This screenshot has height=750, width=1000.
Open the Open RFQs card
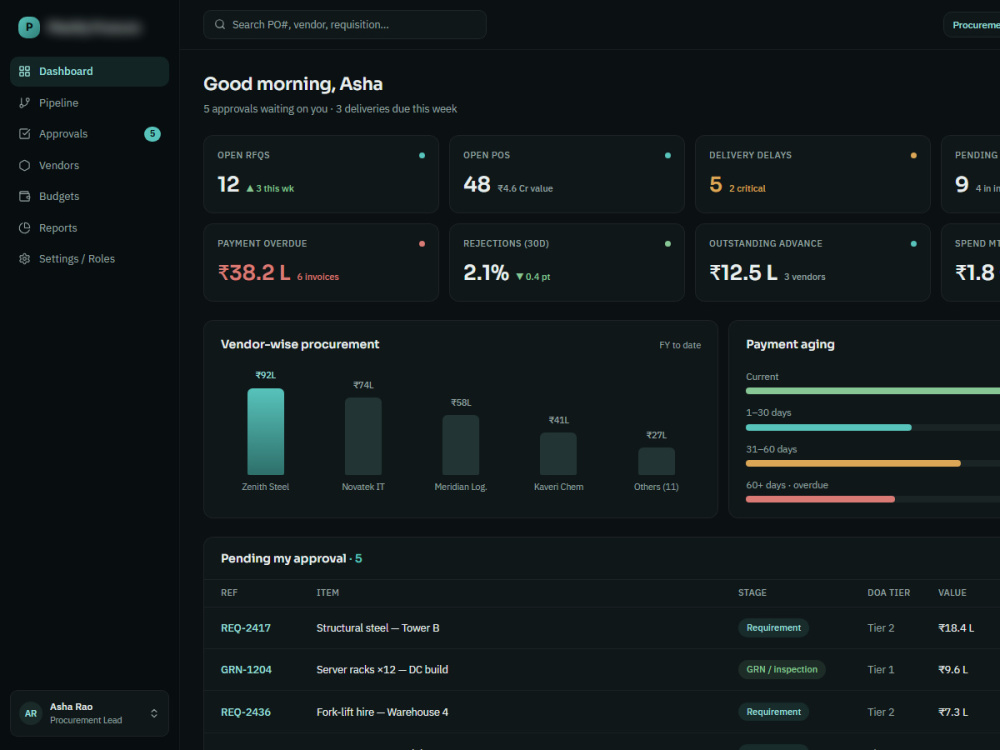tap(321, 174)
